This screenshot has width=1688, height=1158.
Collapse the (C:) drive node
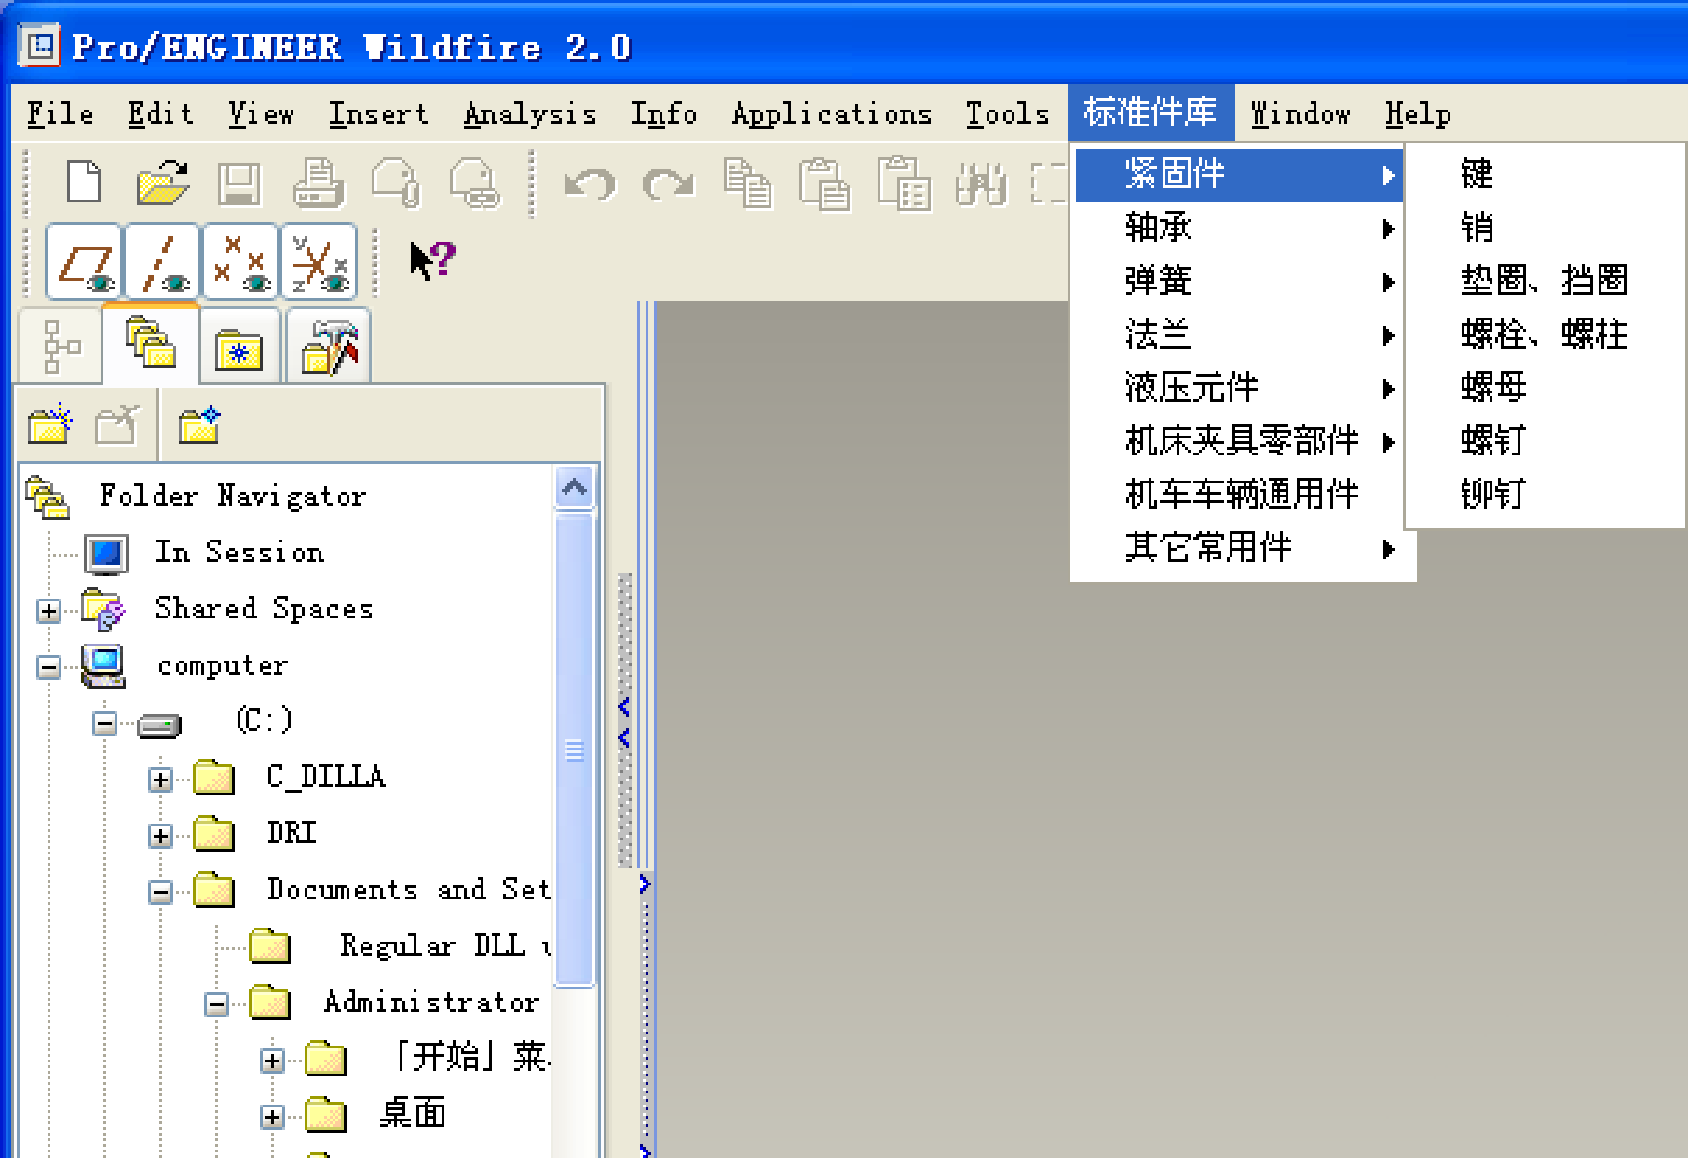click(x=104, y=723)
